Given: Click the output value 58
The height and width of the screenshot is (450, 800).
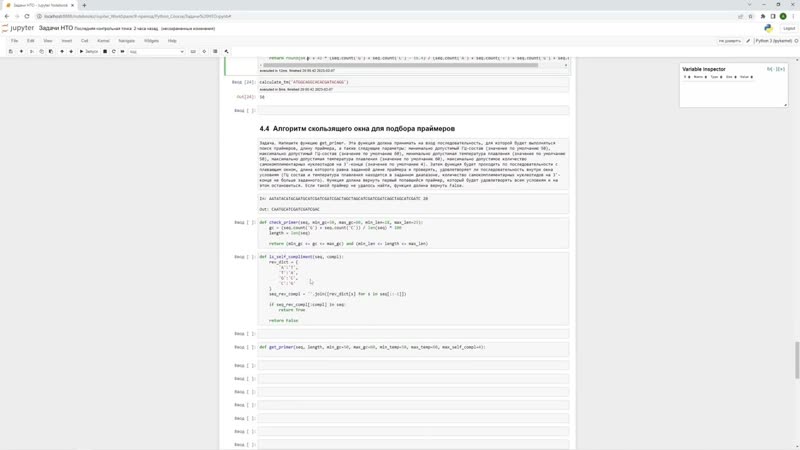Looking at the screenshot, I should pos(262,97).
